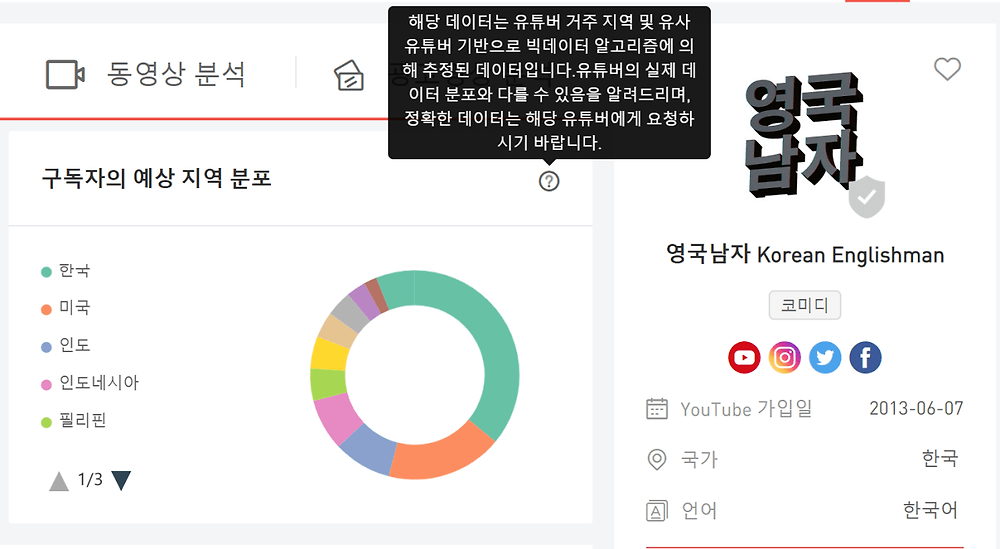Screen dimensions: 1000x549
Task: Open the YouTube channel link icon
Action: tap(744, 358)
